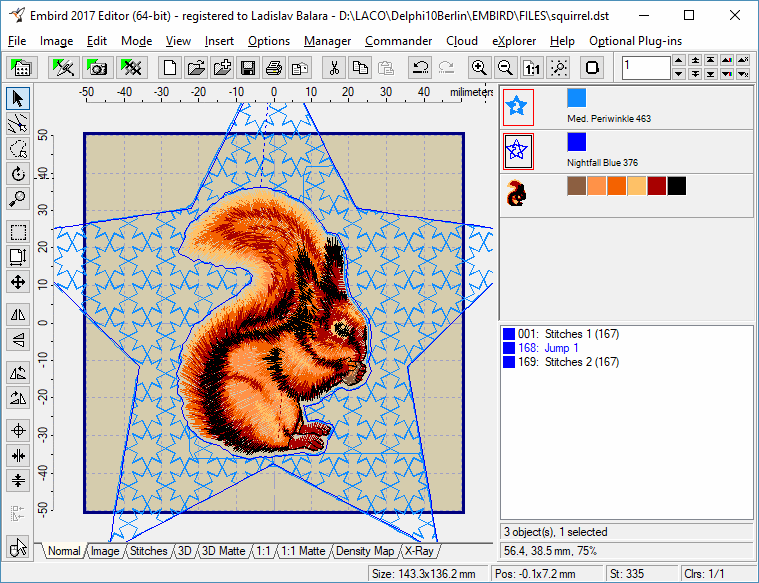This screenshot has height=583, width=759.
Task: Open a design file with folder icon
Action: (196, 68)
